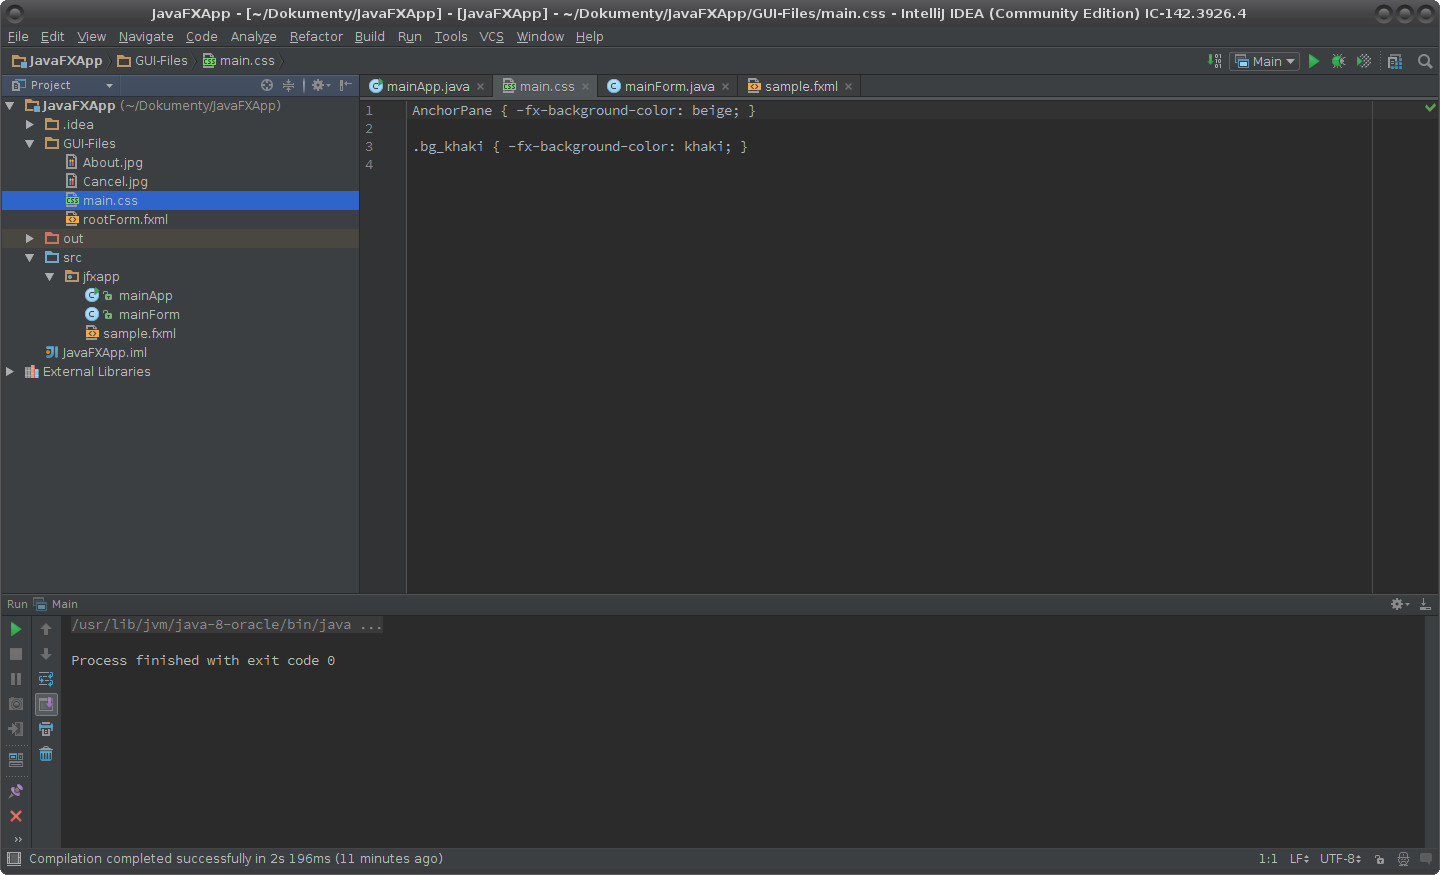This screenshot has height=875, width=1440.
Task: Open the Main run configuration dropdown
Action: (1264, 61)
